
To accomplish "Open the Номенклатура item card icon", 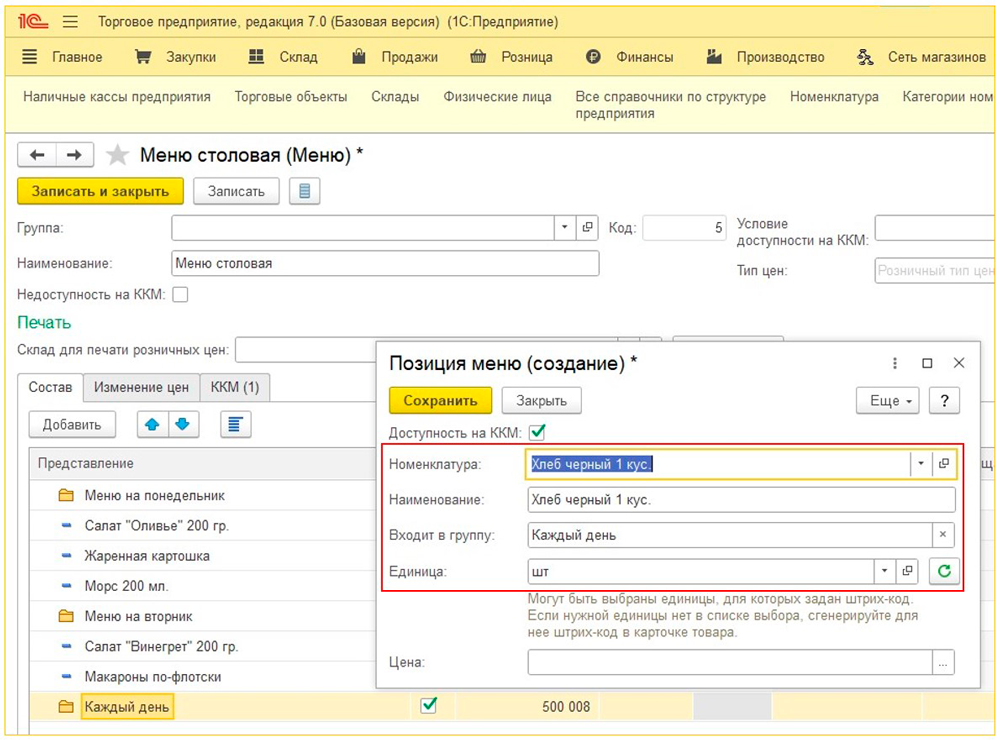I will (942, 464).
